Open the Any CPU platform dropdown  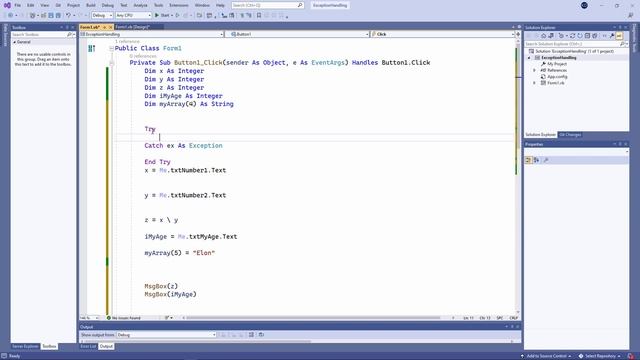click(133, 15)
